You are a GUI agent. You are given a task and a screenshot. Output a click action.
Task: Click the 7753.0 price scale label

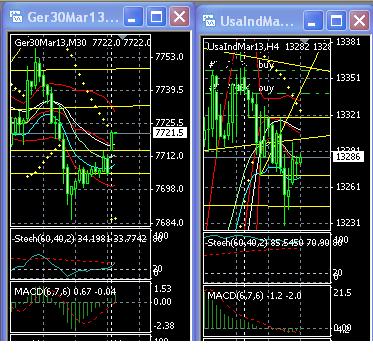point(169,57)
